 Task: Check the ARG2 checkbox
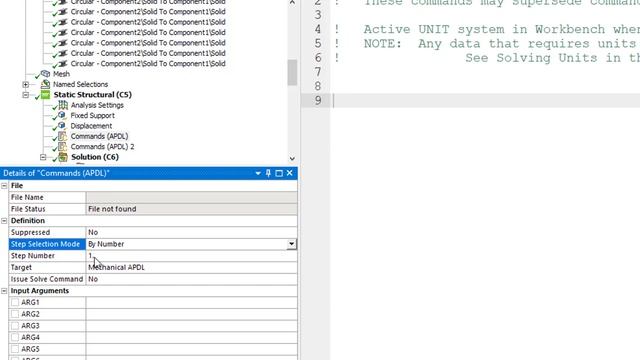[x=15, y=314]
